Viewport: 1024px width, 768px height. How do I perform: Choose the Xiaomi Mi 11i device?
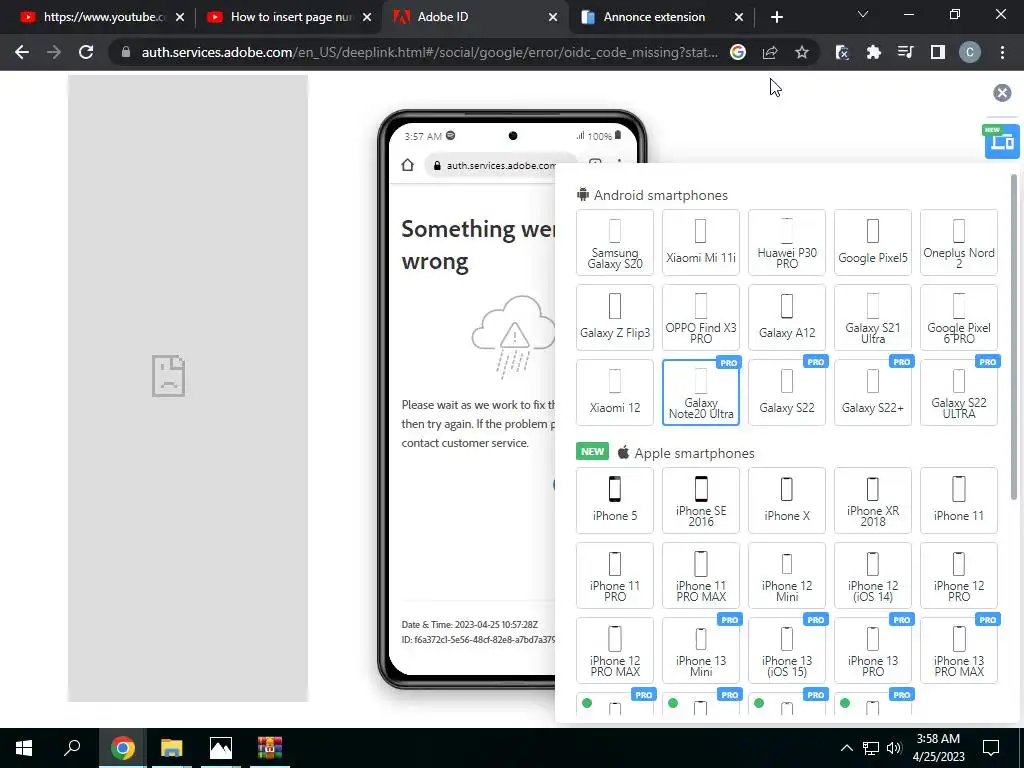click(x=701, y=242)
